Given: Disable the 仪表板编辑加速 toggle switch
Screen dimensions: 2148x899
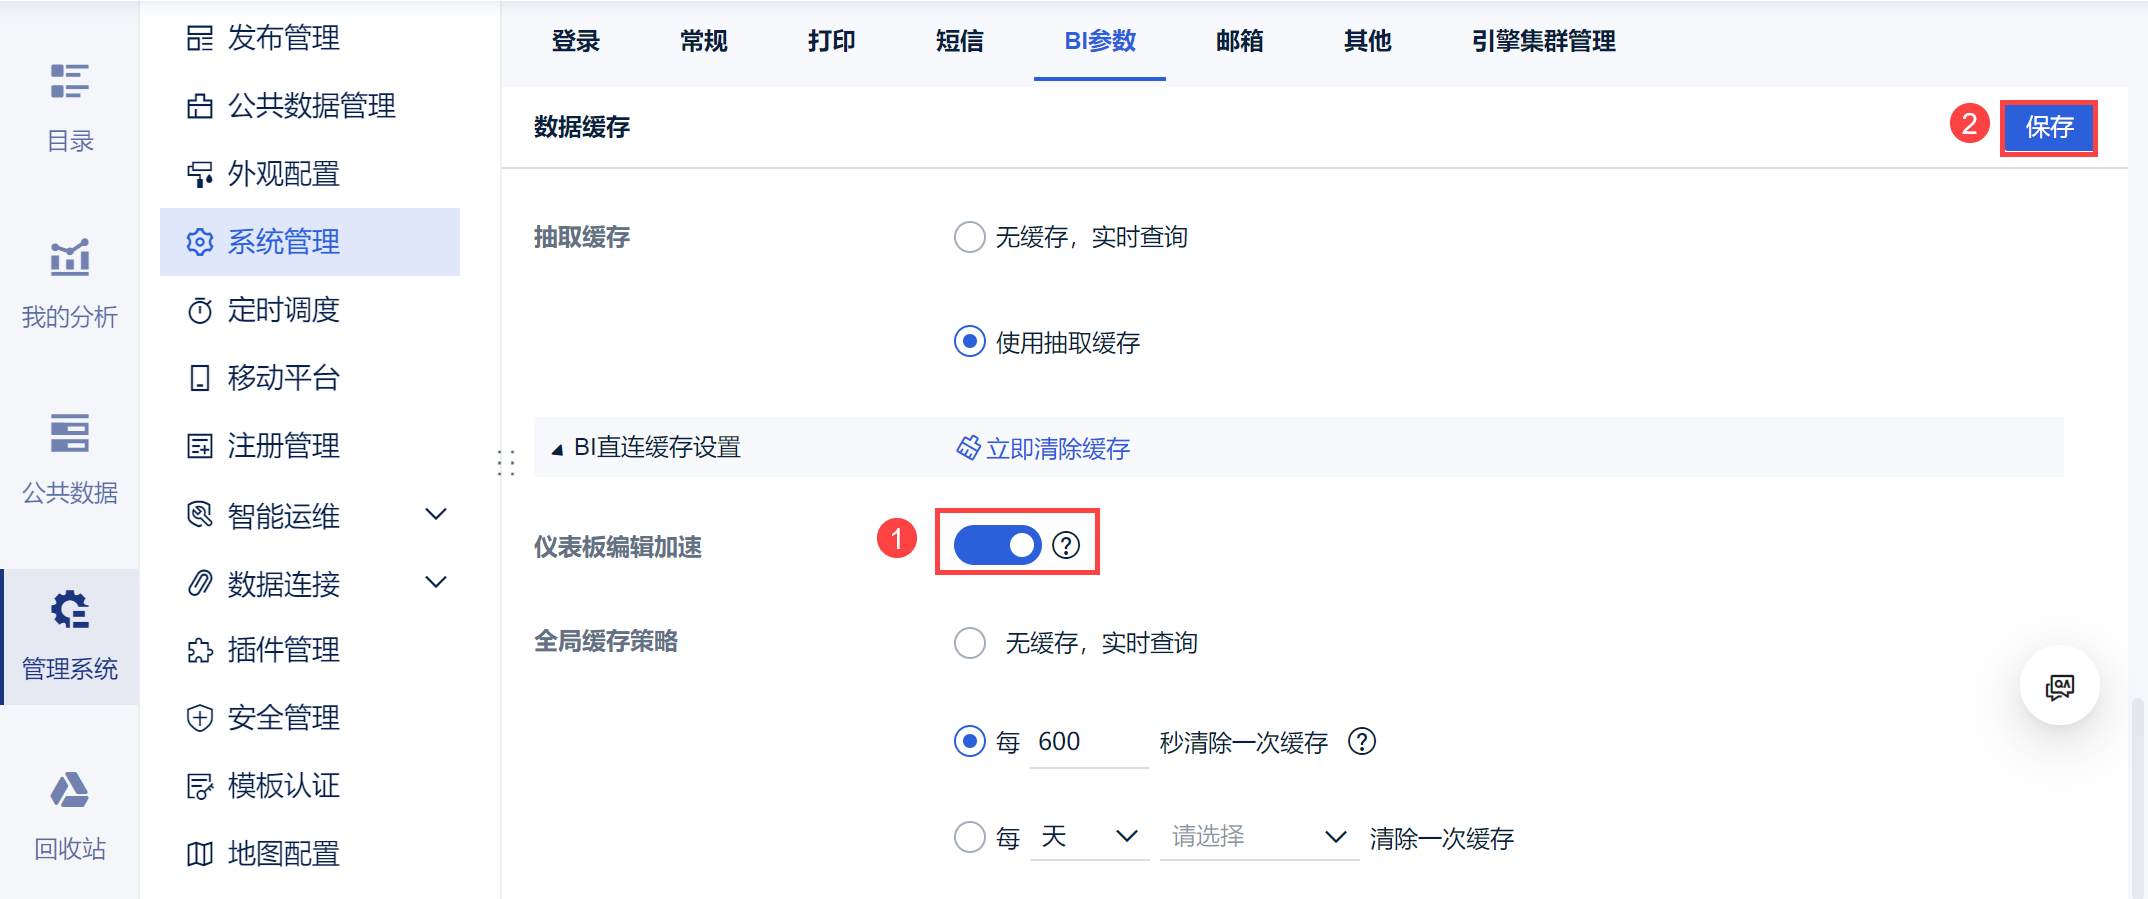Looking at the screenshot, I should coord(997,545).
